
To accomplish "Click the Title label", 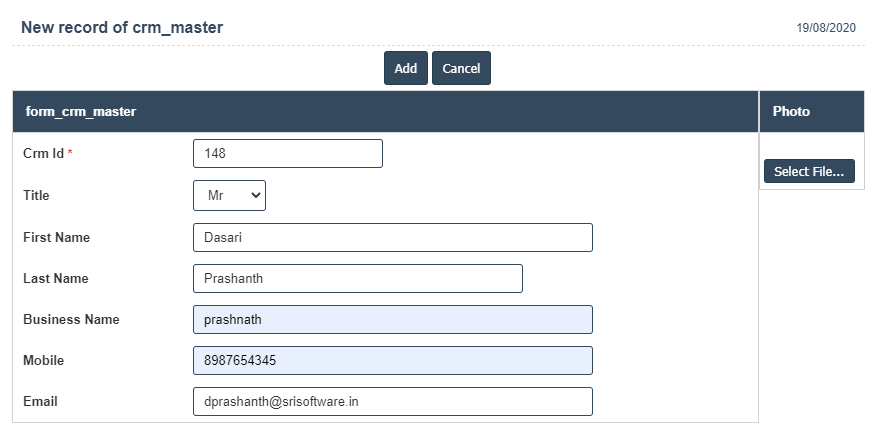I will [36, 196].
